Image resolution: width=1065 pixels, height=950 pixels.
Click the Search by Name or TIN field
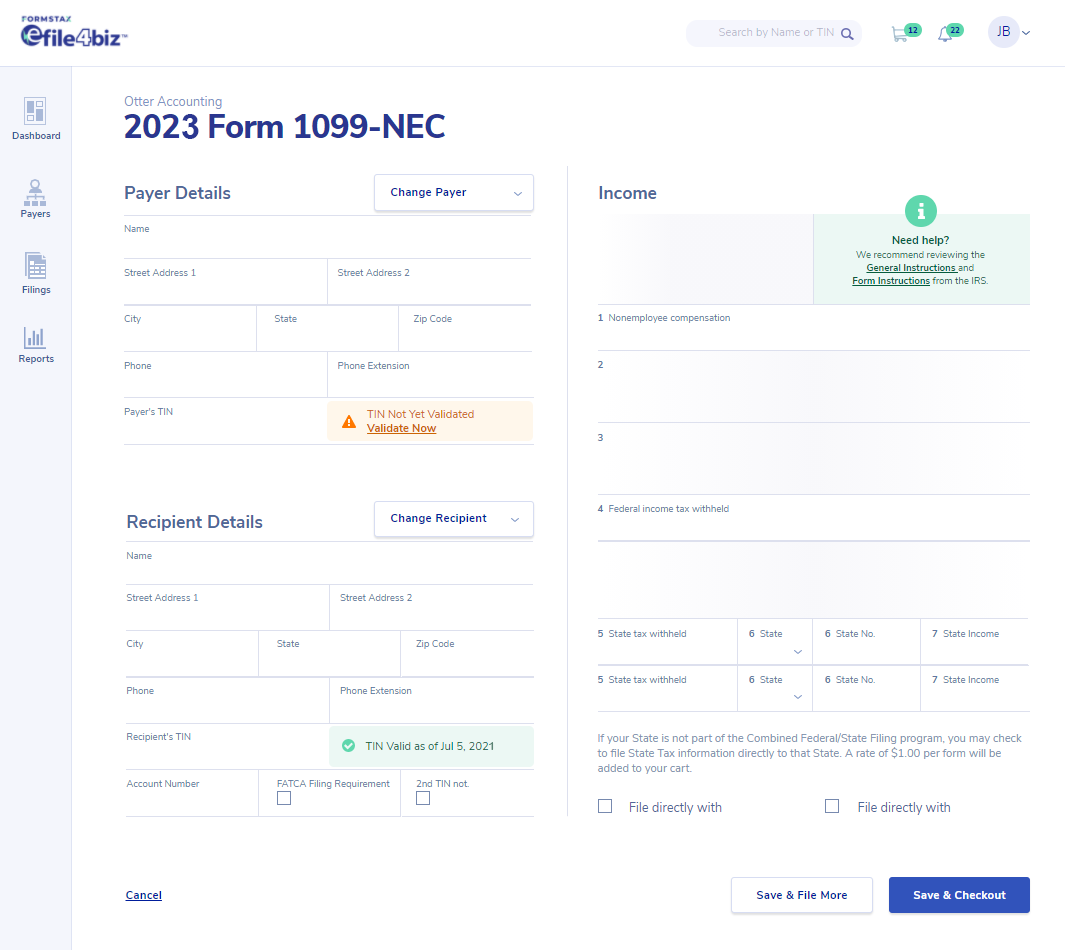click(774, 32)
